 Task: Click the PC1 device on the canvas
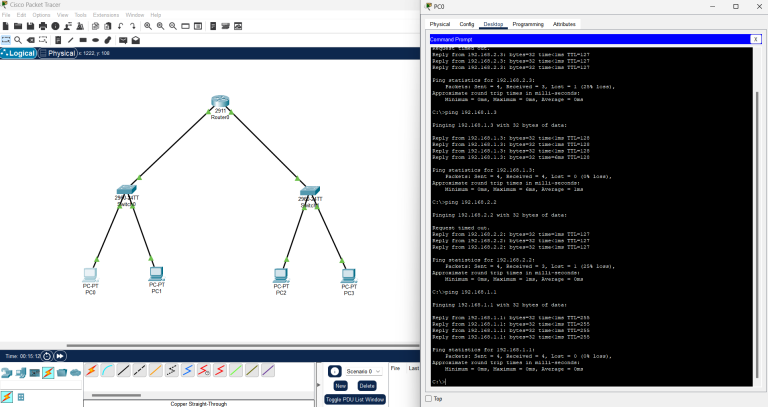pyautogui.click(x=156, y=273)
